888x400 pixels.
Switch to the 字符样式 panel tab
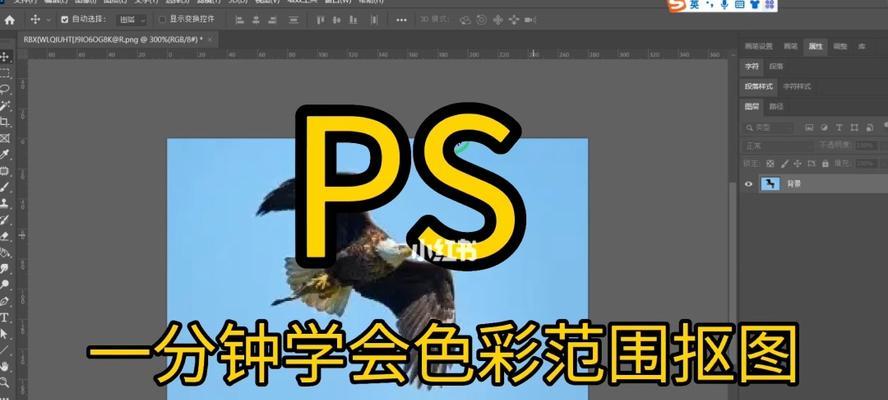coord(797,87)
